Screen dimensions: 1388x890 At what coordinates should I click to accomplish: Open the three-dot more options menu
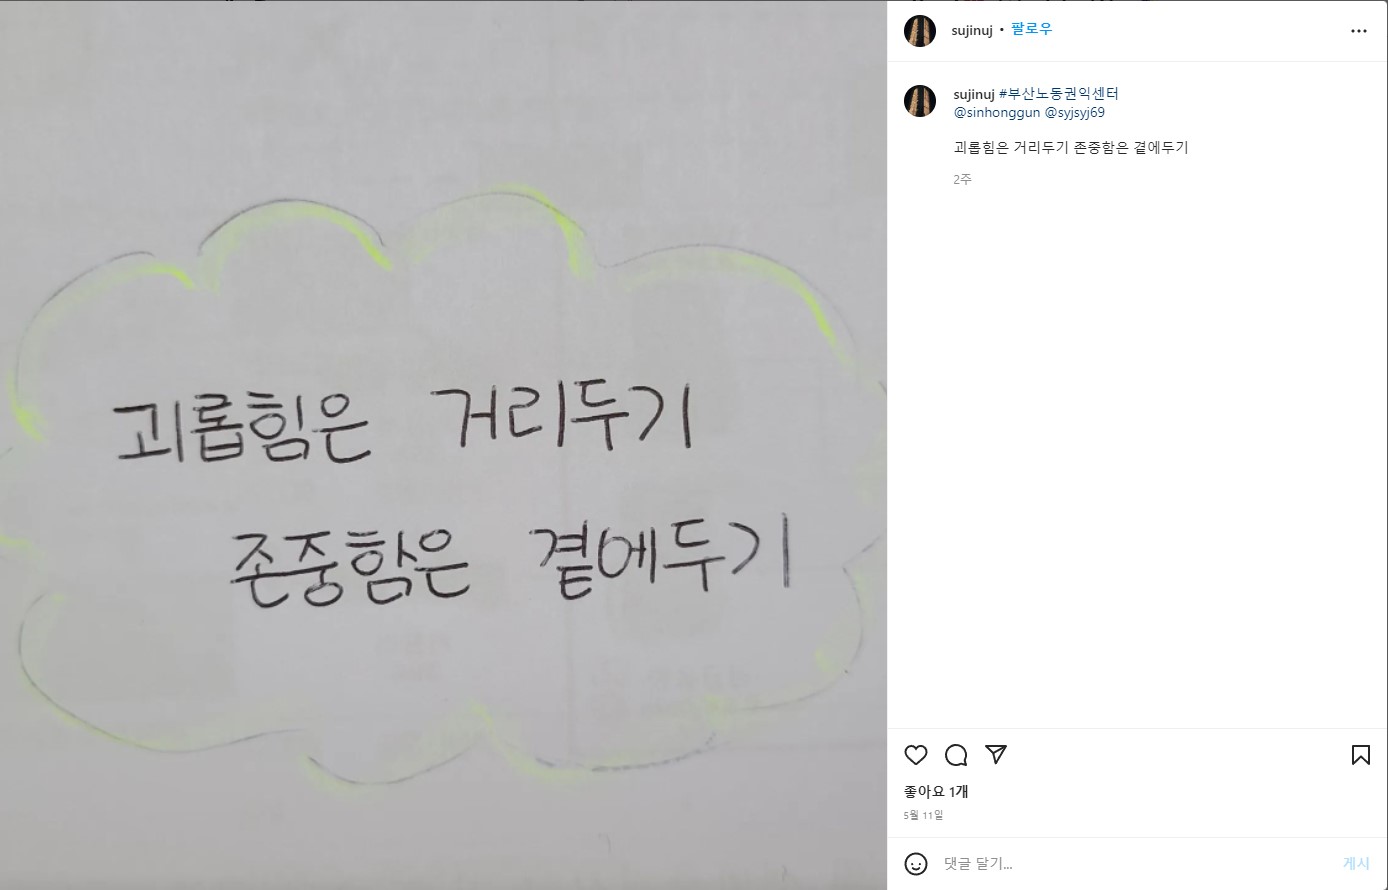1358,31
